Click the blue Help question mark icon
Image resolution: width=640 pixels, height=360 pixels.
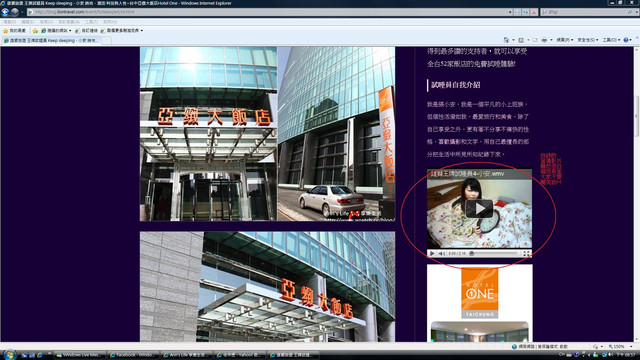click(626, 40)
